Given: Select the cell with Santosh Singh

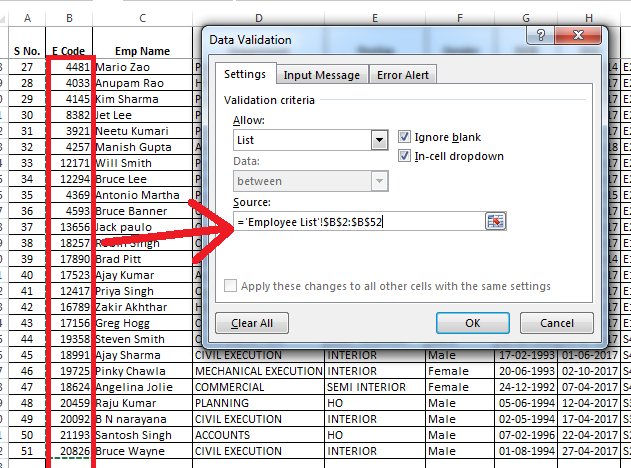Looking at the screenshot, I should click(x=142, y=435).
